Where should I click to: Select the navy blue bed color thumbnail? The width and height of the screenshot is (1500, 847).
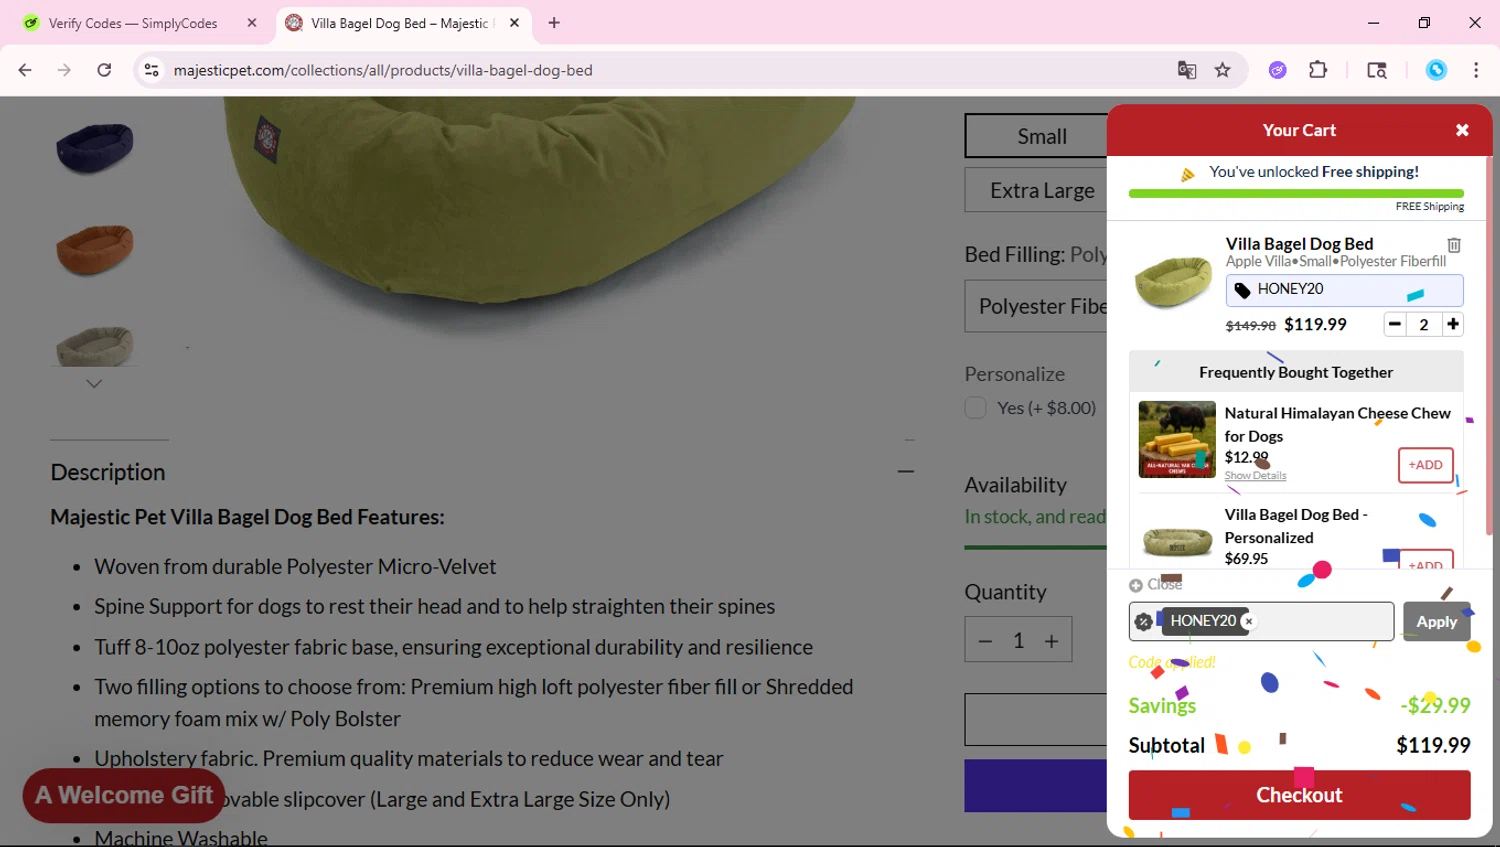95,148
